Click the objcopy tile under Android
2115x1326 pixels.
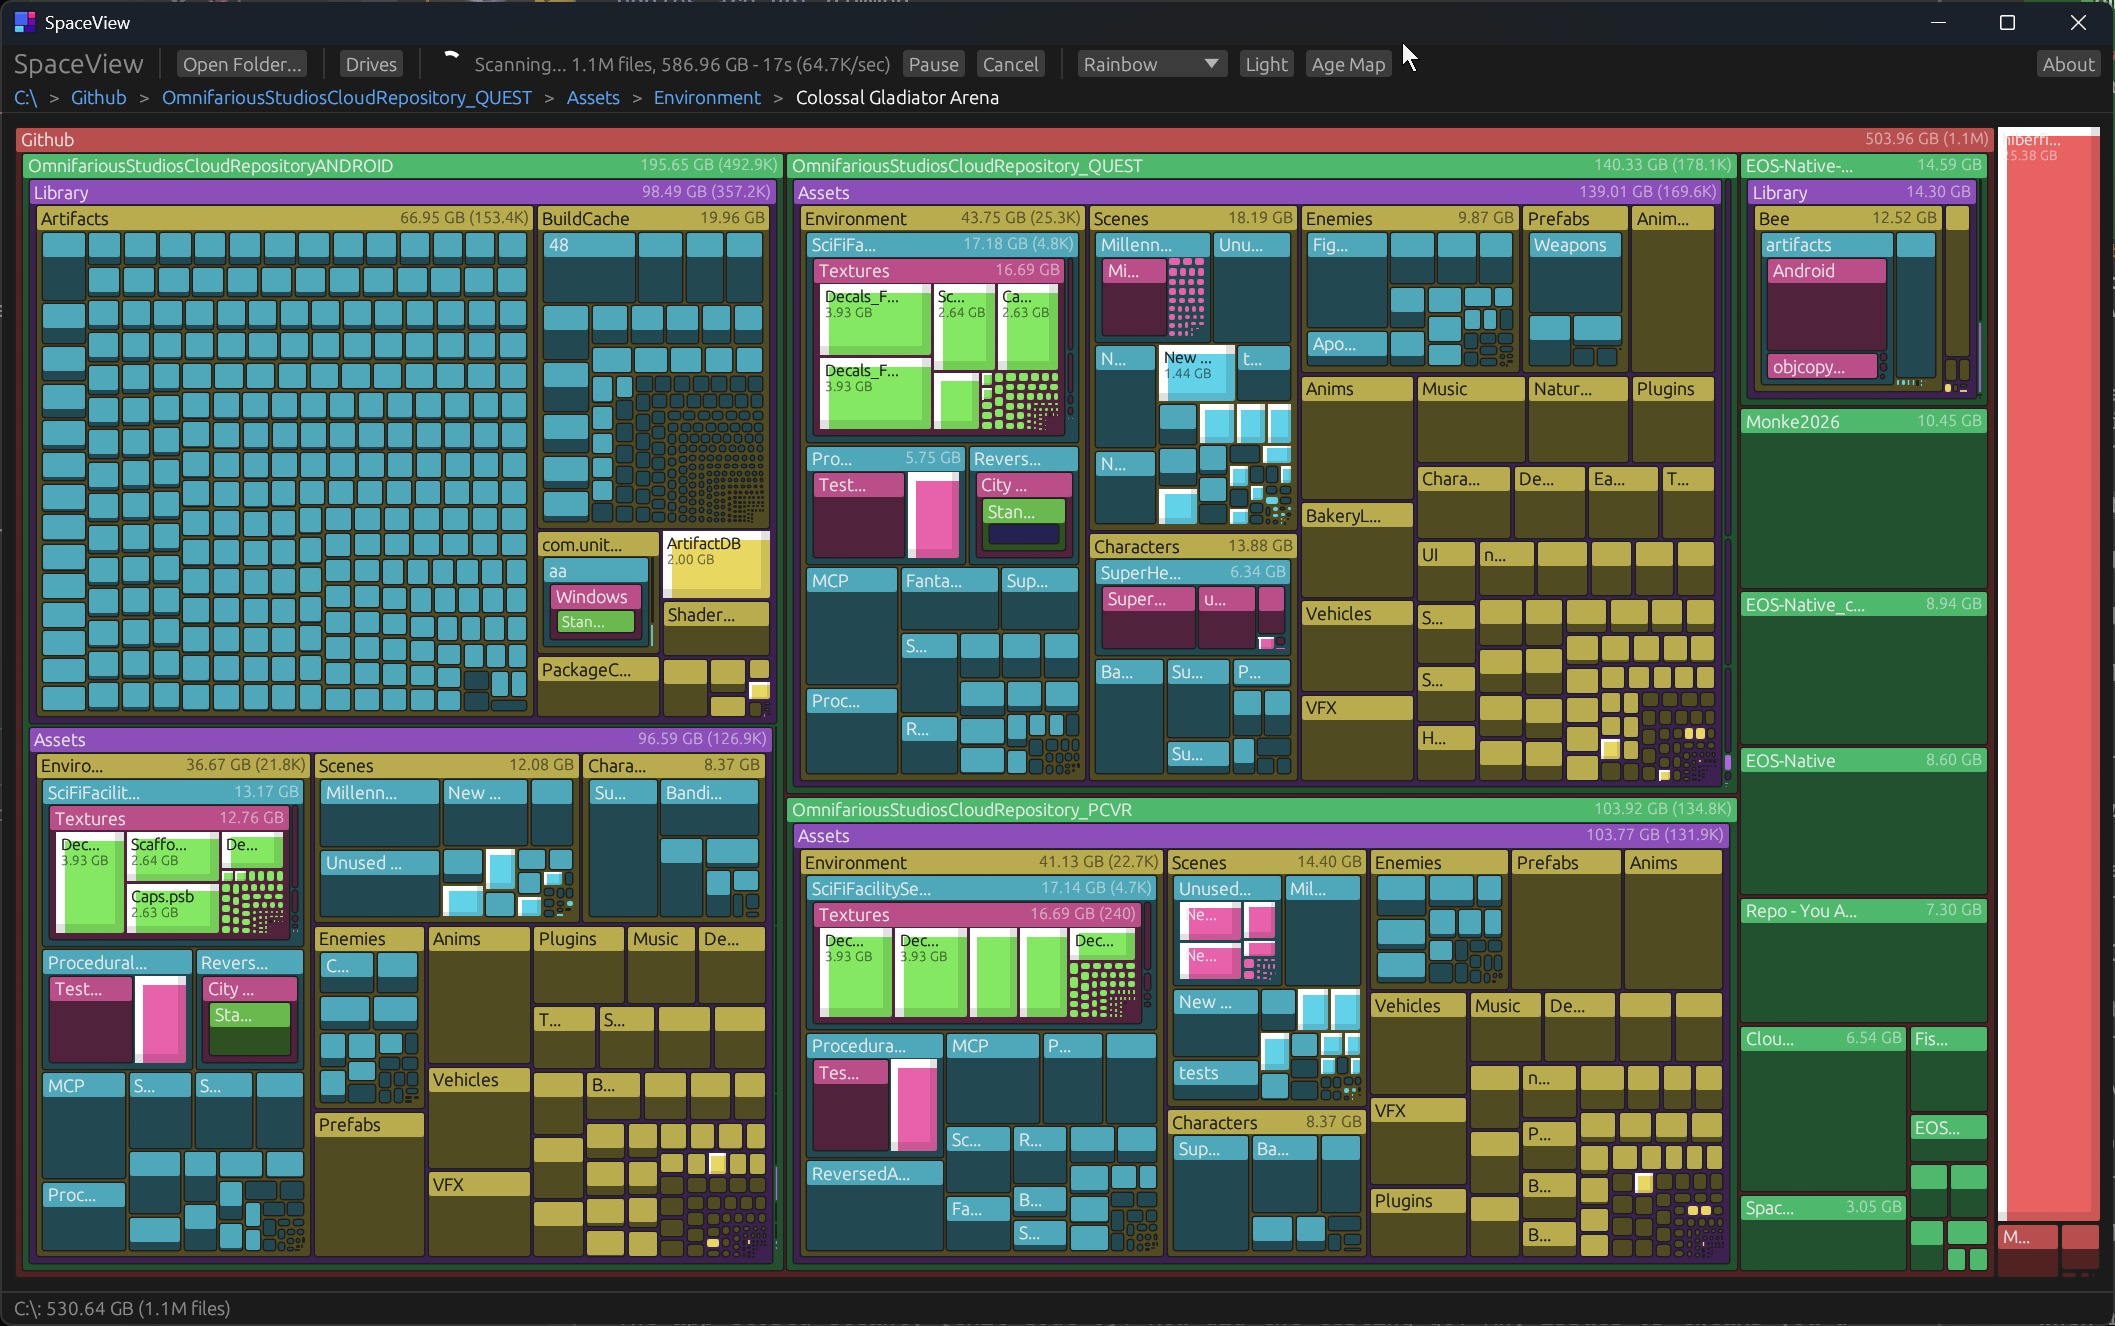coord(1819,367)
